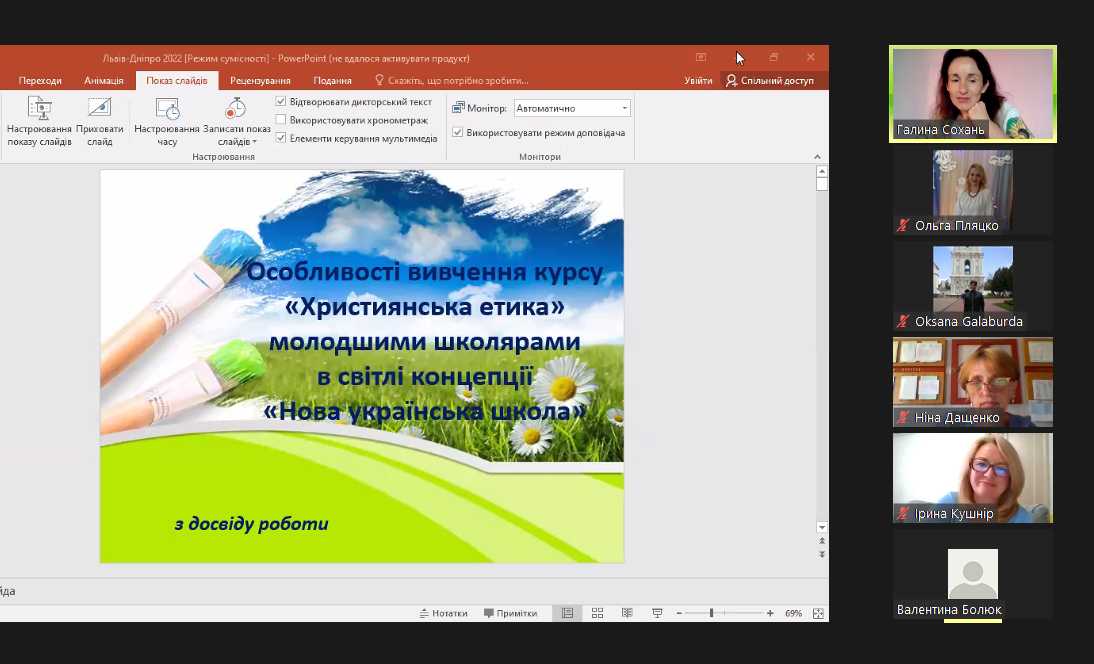Viewport: 1094px width, 664px height.
Task: Fit slide to current window icon
Action: pyautogui.click(x=818, y=613)
